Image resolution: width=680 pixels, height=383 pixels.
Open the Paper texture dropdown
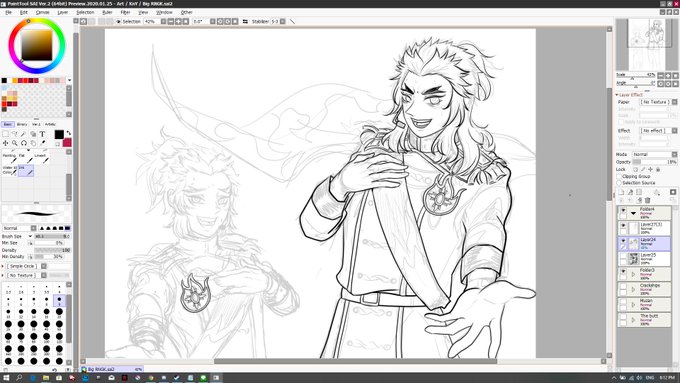coord(658,102)
